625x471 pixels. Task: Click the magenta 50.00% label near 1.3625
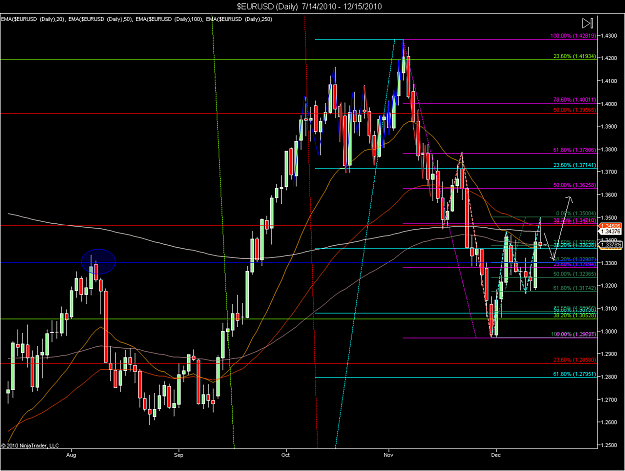tap(575, 185)
